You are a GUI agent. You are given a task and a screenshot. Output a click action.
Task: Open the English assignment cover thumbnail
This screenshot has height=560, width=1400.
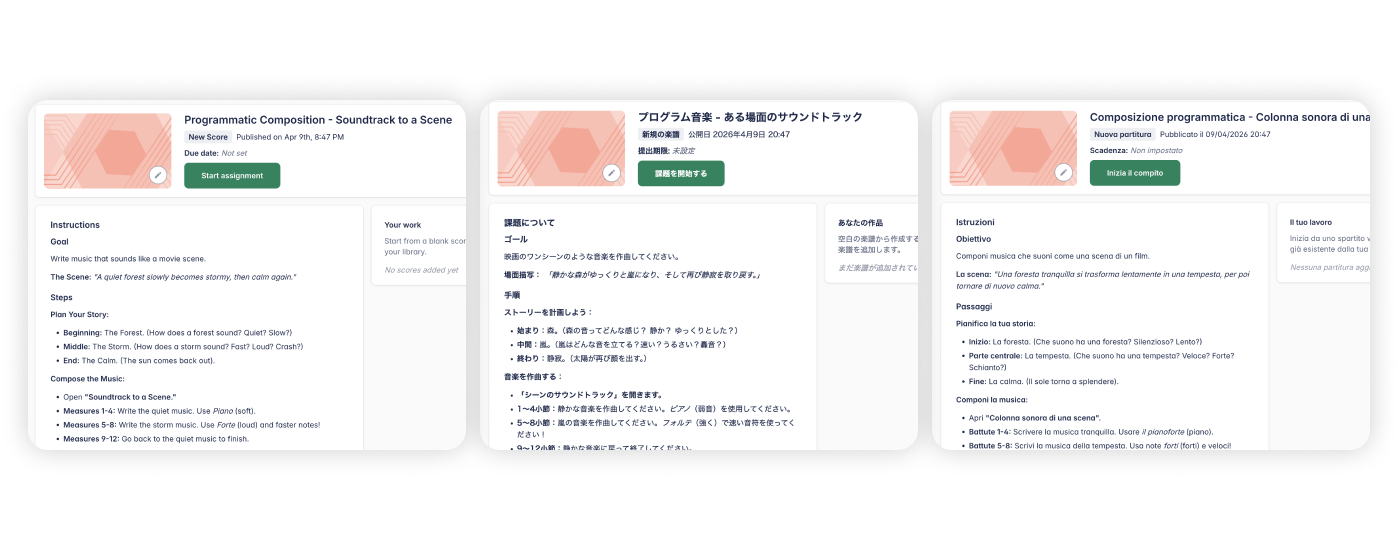tap(108, 151)
